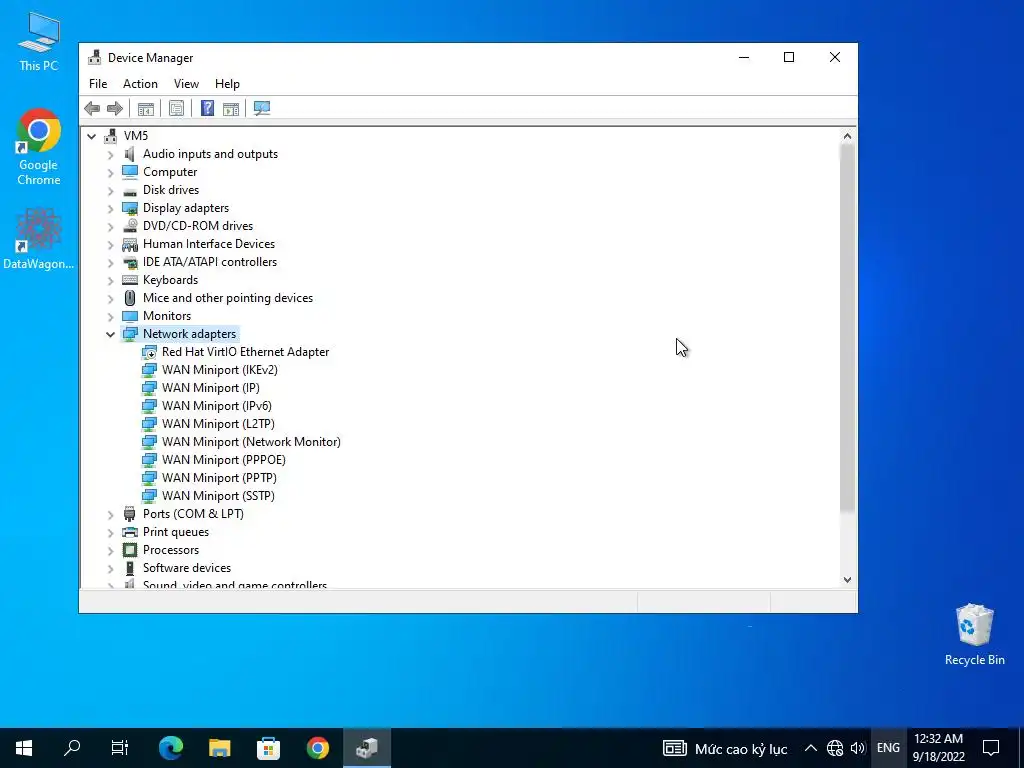The height and width of the screenshot is (768, 1024).
Task: Select the Software devices category
Action: click(186, 568)
